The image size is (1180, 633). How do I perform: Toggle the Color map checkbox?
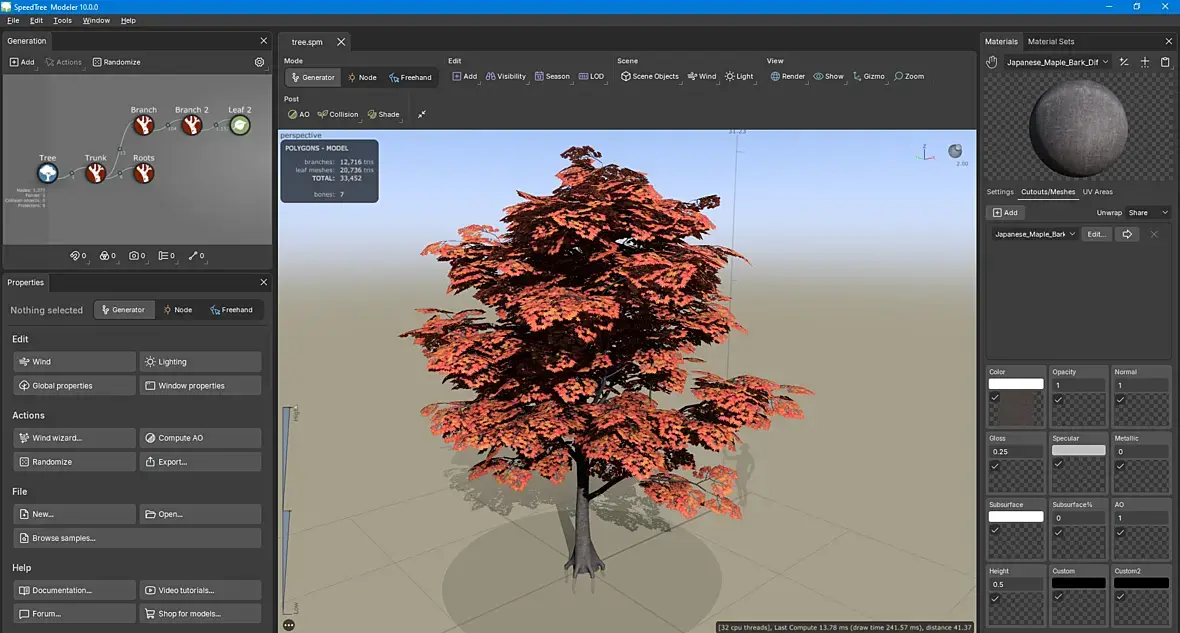point(995,398)
